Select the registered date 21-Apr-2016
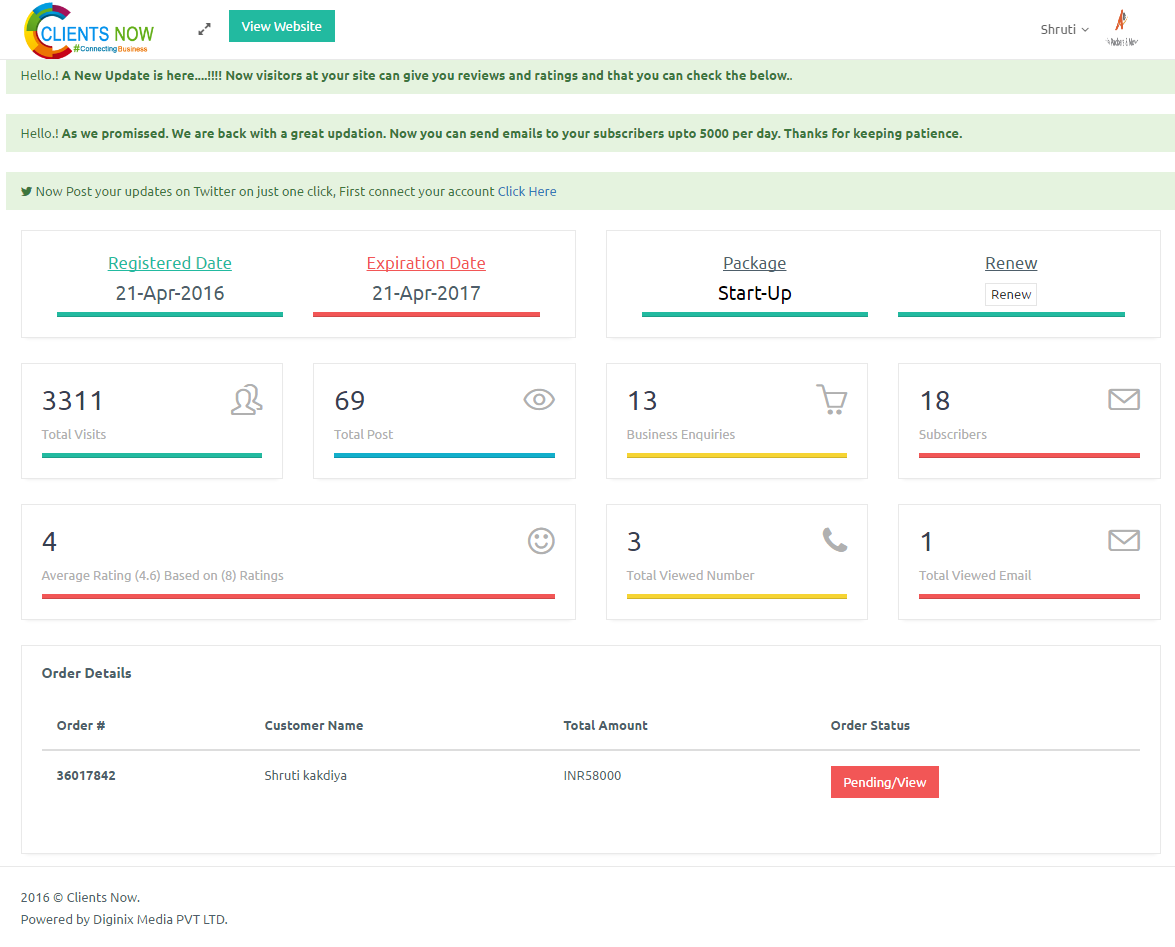The width and height of the screenshot is (1175, 947). [x=170, y=293]
